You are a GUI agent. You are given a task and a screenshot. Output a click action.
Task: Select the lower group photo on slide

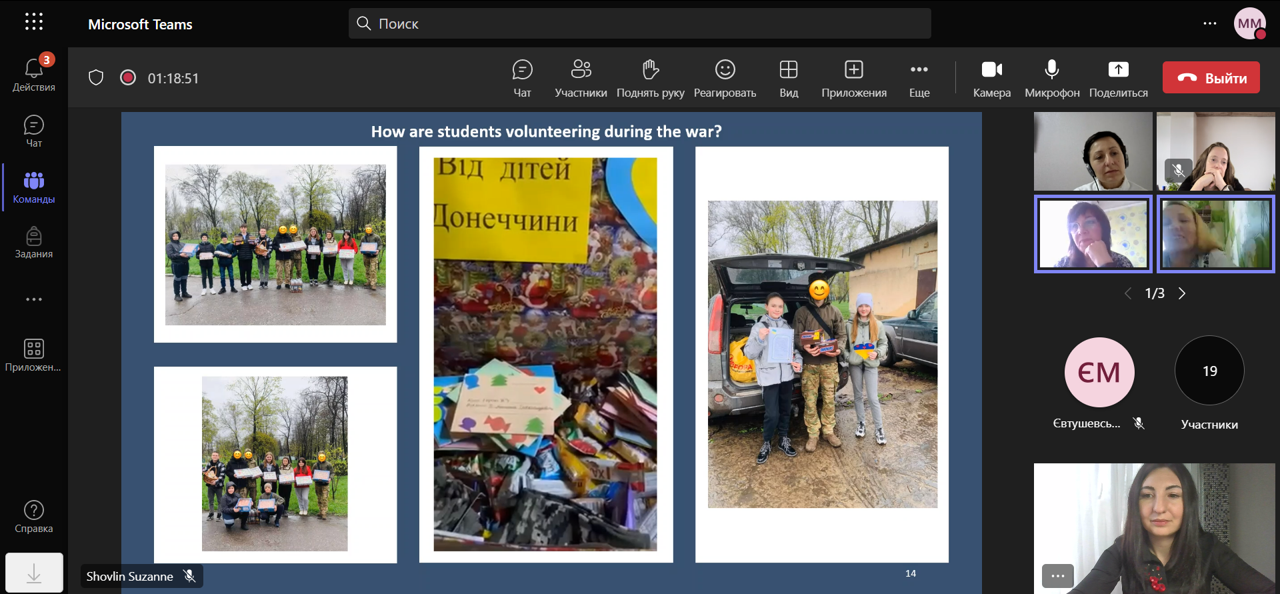coord(275,464)
